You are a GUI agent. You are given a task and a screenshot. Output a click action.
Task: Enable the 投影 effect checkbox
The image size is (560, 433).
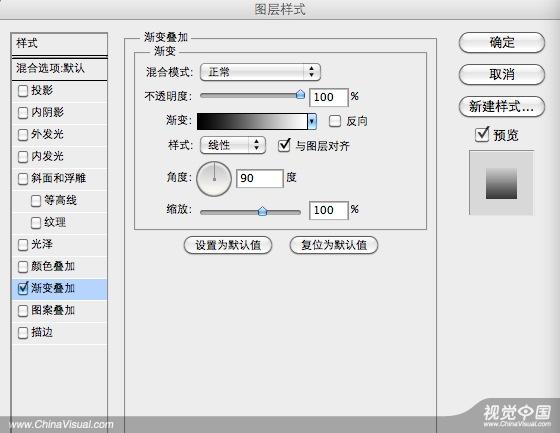(x=23, y=91)
